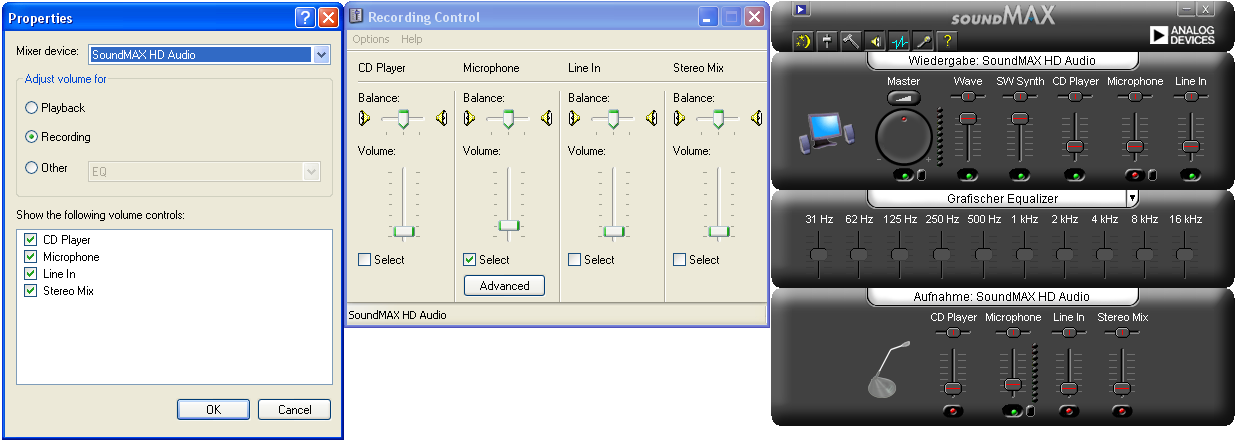Uncheck CD Player in volume controls list

(30, 240)
